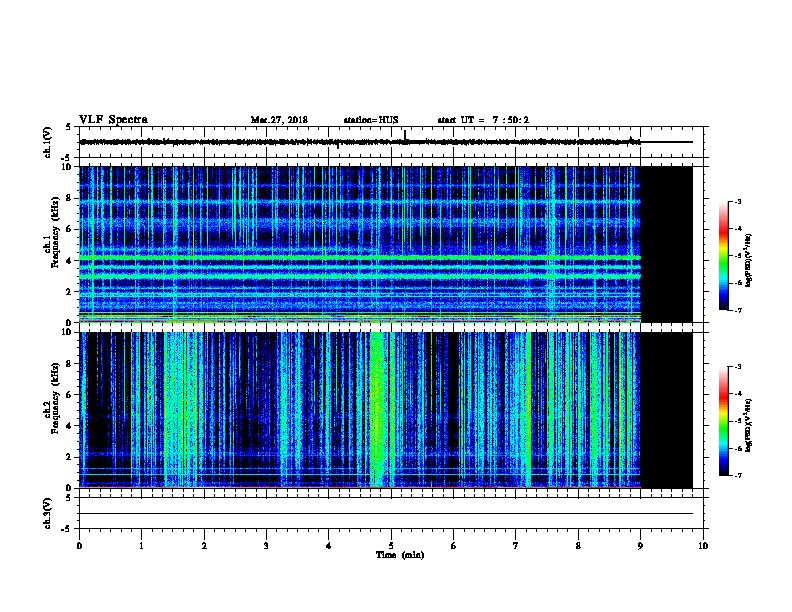Click time-axis tick label "9"
This screenshot has height=612, width=792.
pos(640,546)
